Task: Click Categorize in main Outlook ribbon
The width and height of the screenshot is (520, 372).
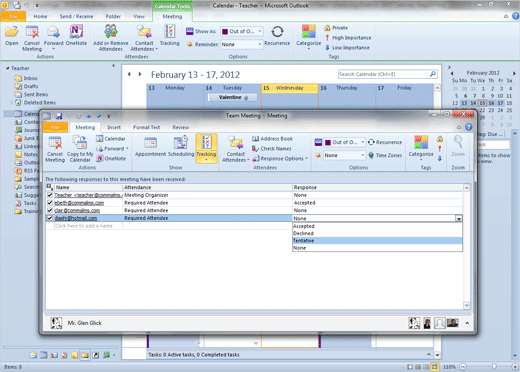Action: click(309, 37)
